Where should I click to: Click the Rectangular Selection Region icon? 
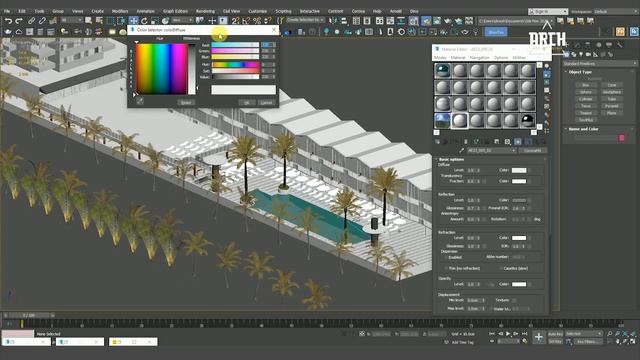coord(110,20)
